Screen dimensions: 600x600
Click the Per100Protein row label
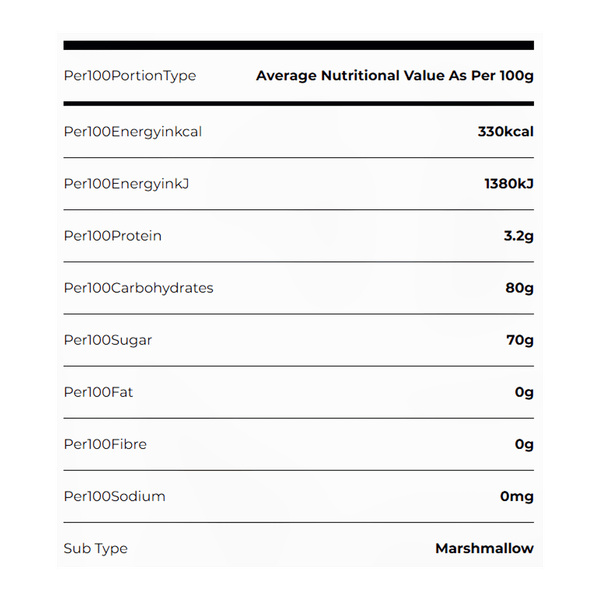point(112,236)
